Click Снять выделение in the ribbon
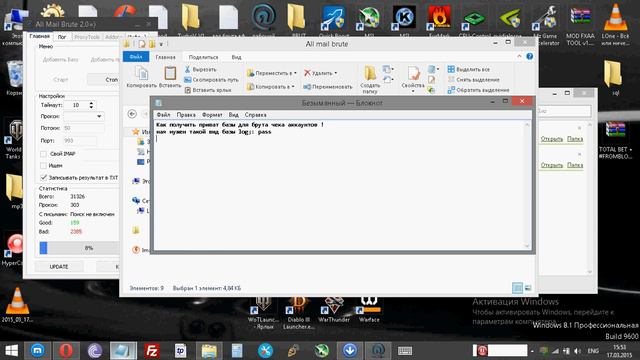The image size is (640, 360). [473, 80]
